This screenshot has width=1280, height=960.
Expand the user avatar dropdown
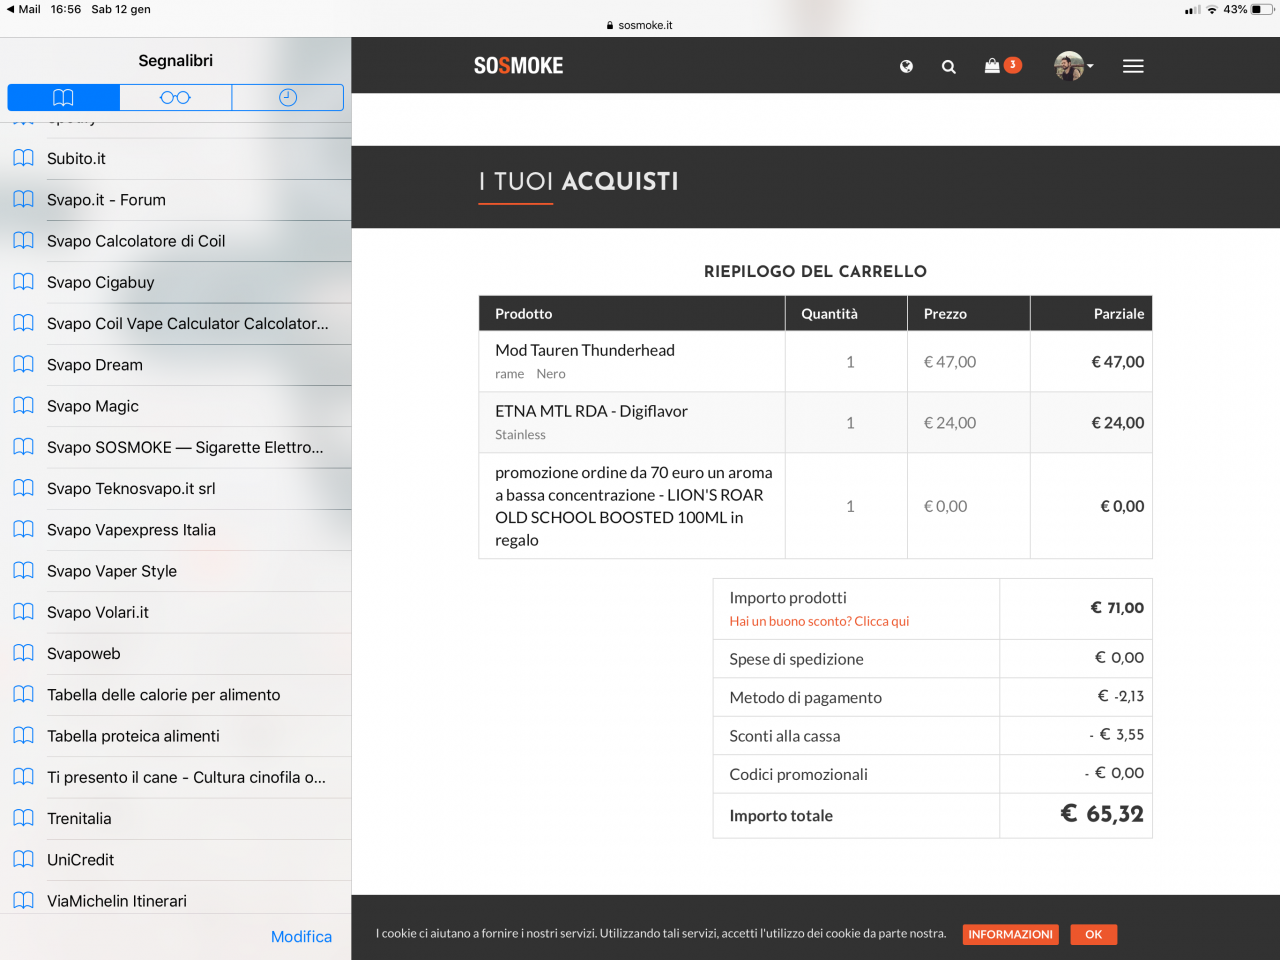pyautogui.click(x=1074, y=66)
